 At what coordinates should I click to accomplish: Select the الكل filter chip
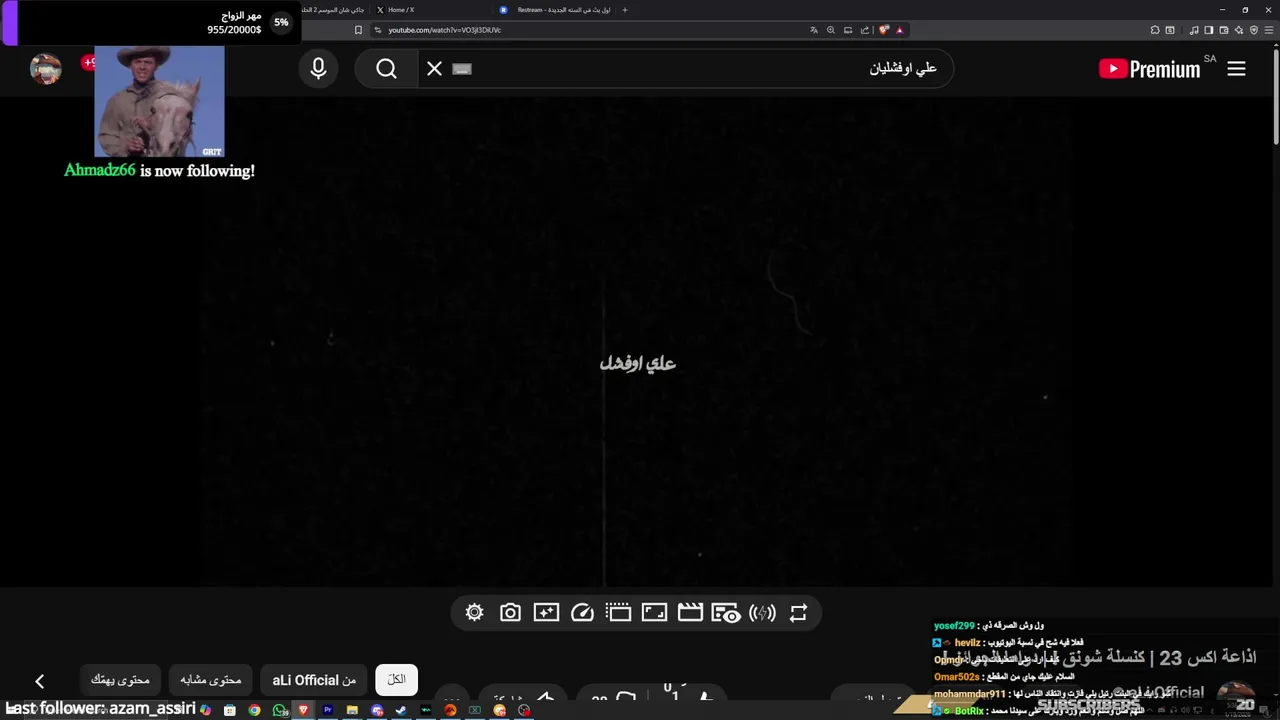397,680
